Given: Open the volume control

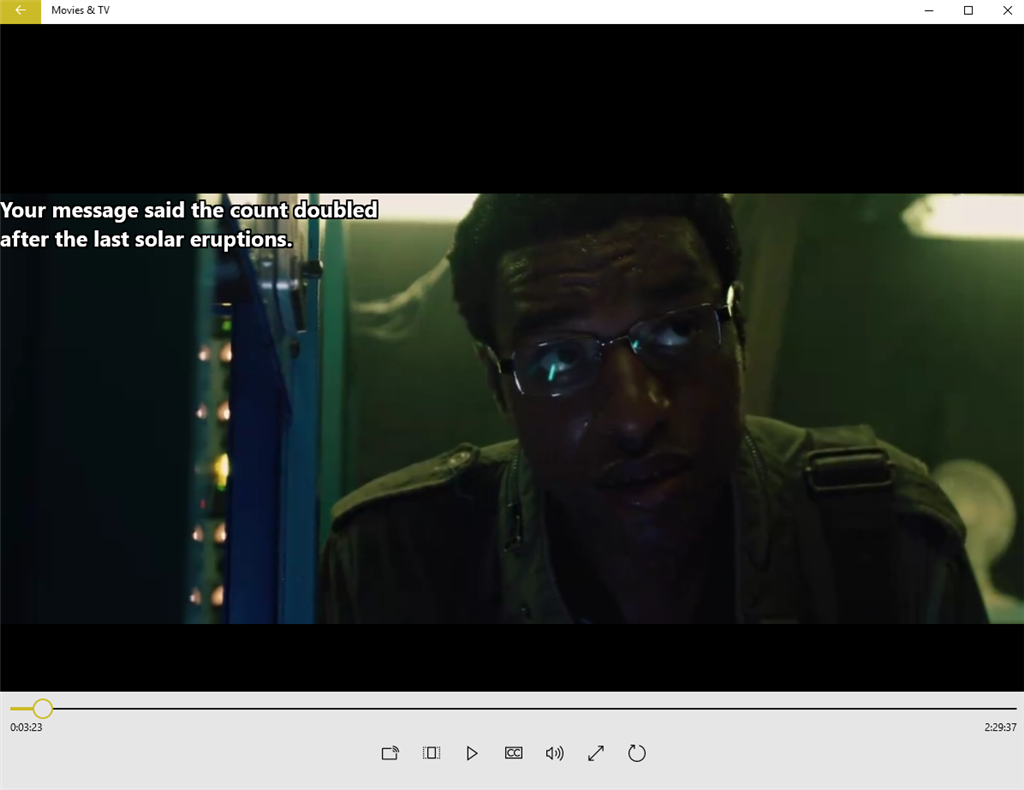Looking at the screenshot, I should (x=554, y=753).
